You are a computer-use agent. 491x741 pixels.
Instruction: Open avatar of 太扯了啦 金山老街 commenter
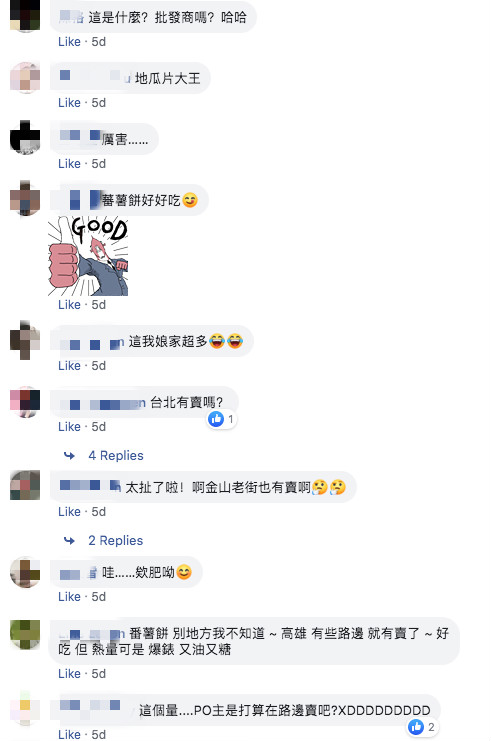[25, 485]
